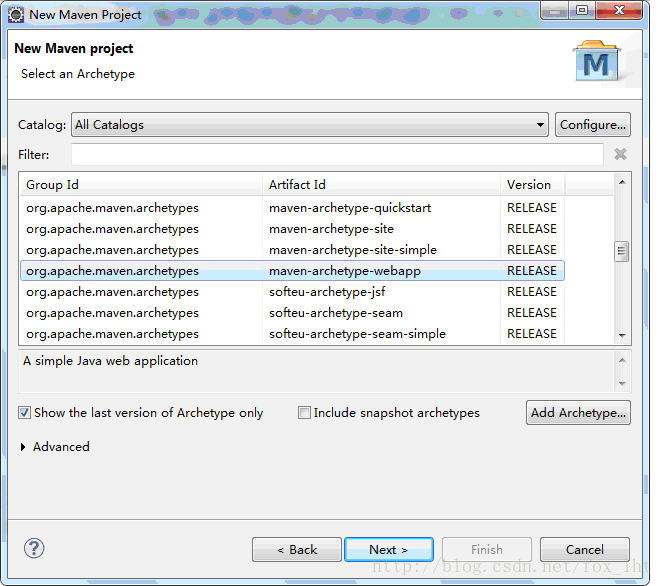Select the maven-archetype-site row

coord(292,229)
